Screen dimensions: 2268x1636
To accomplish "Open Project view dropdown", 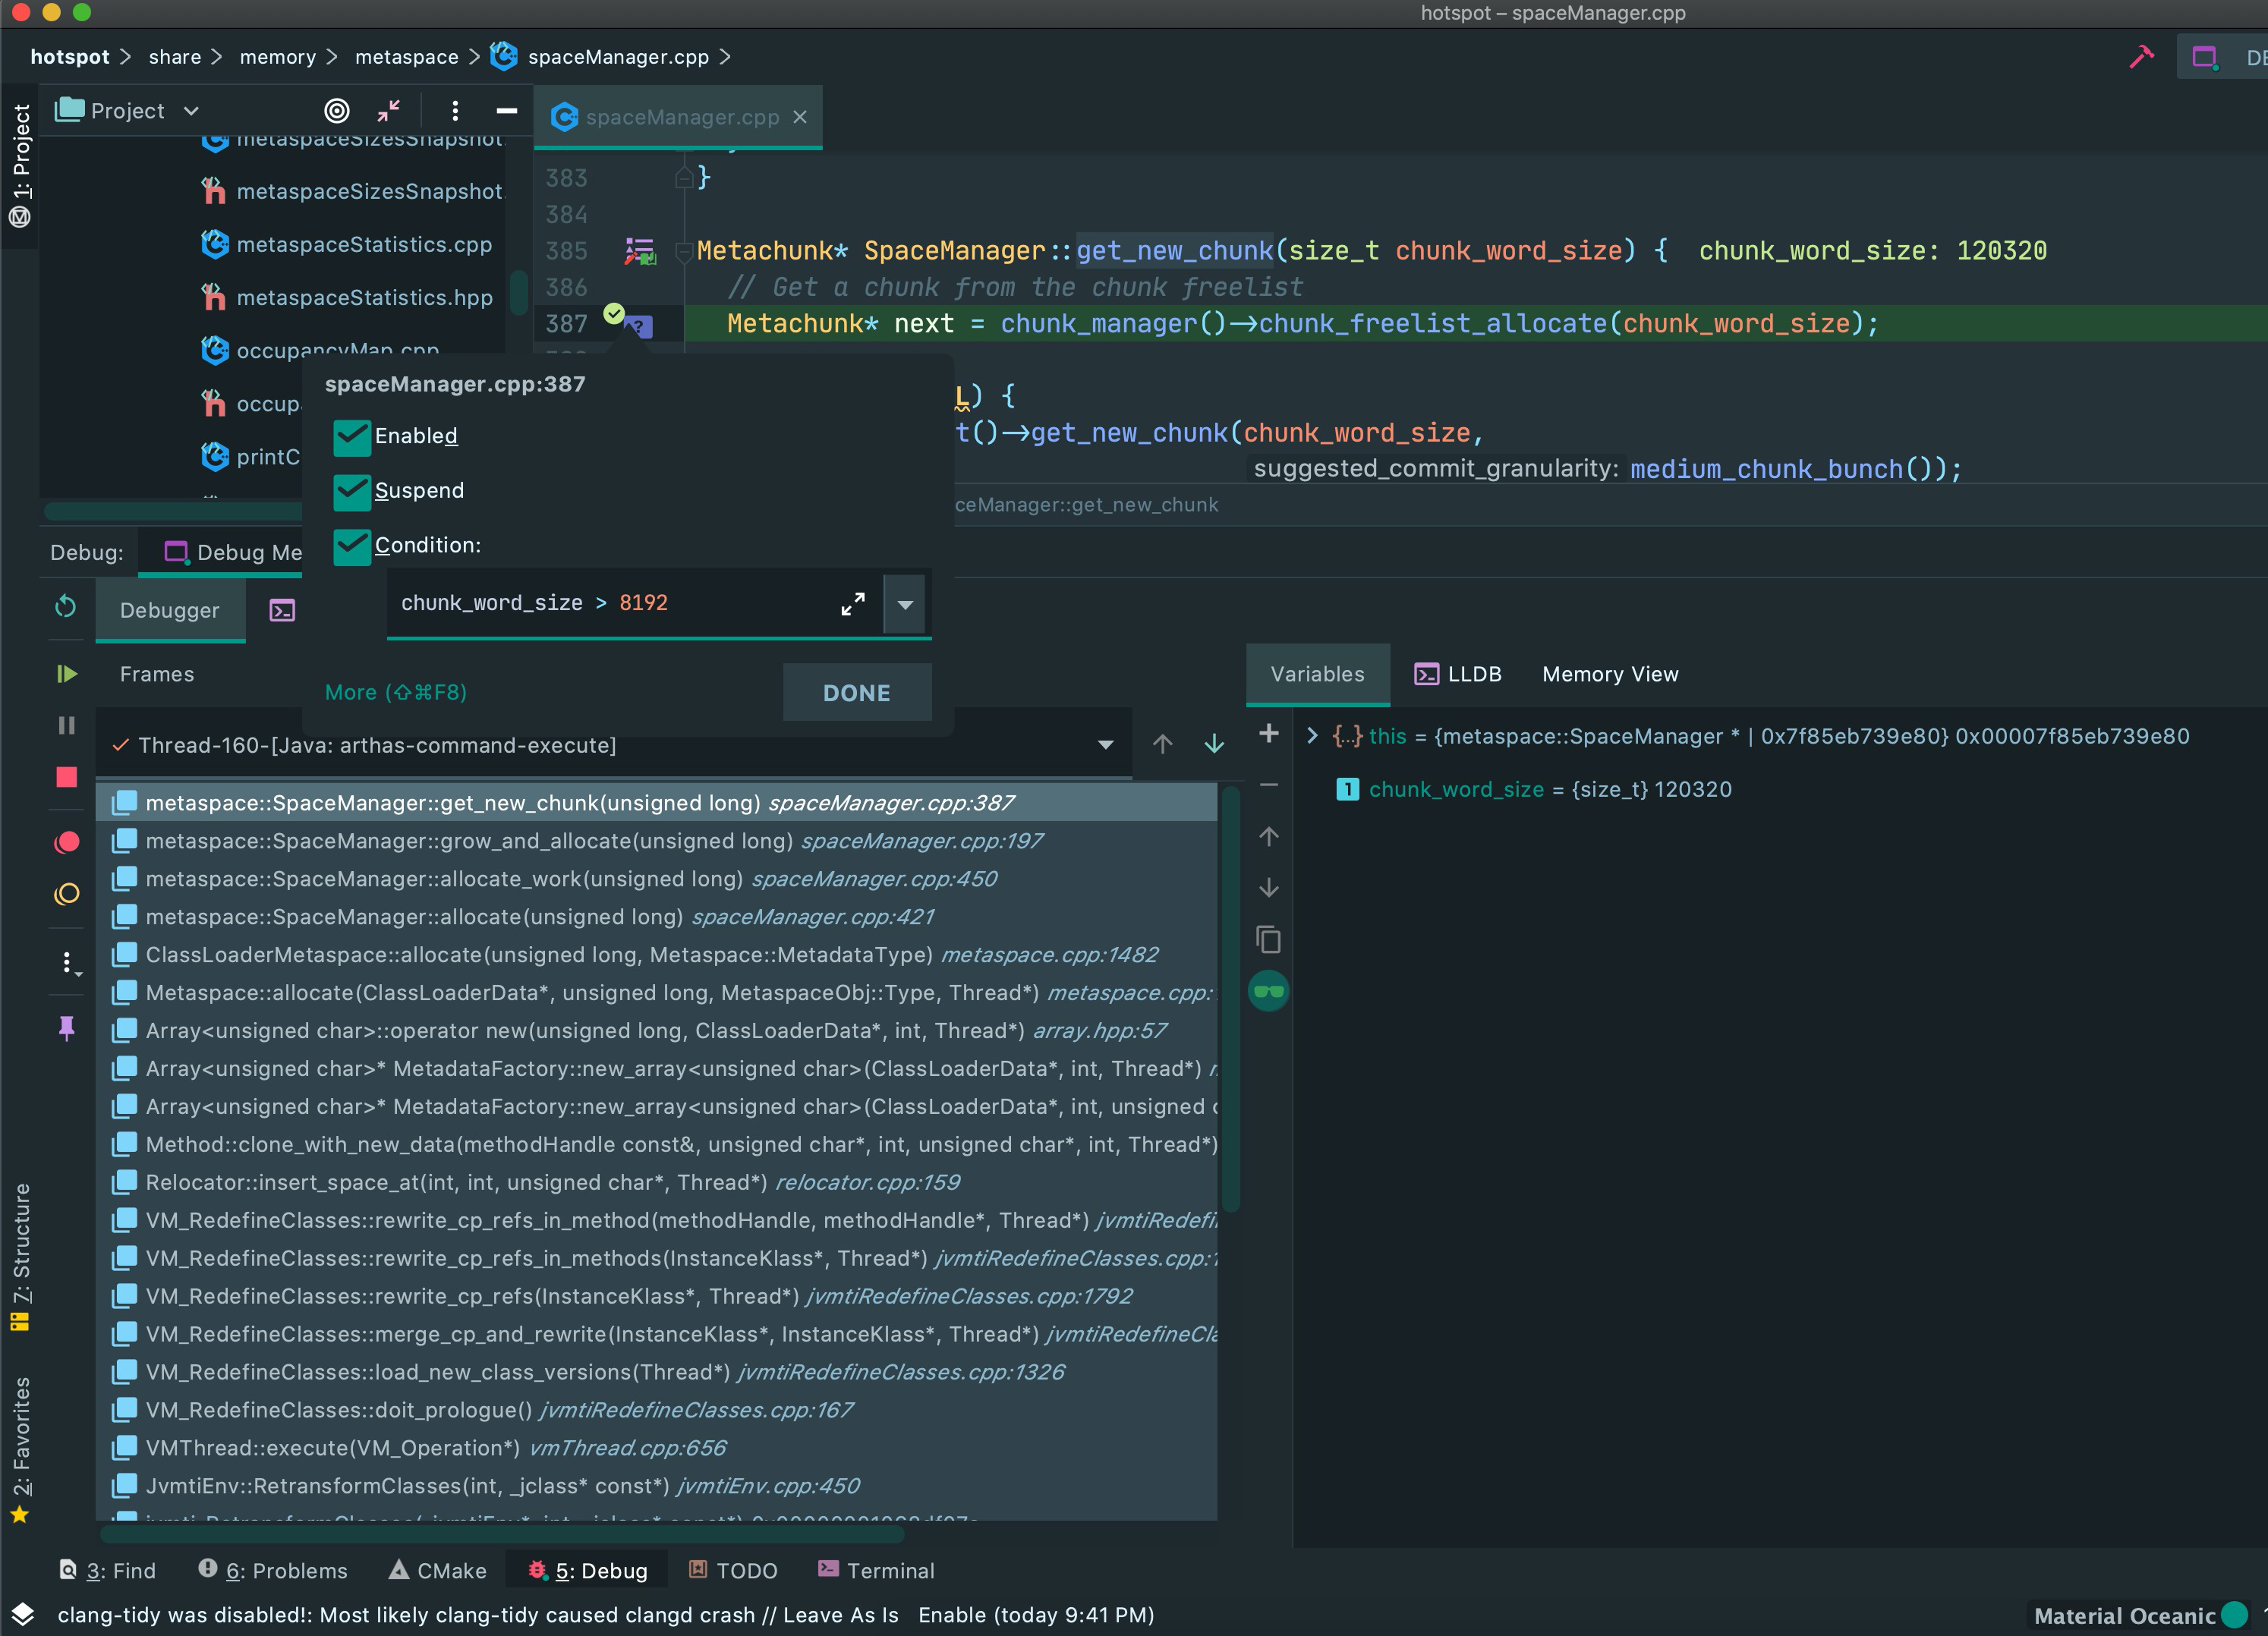I will [x=192, y=111].
